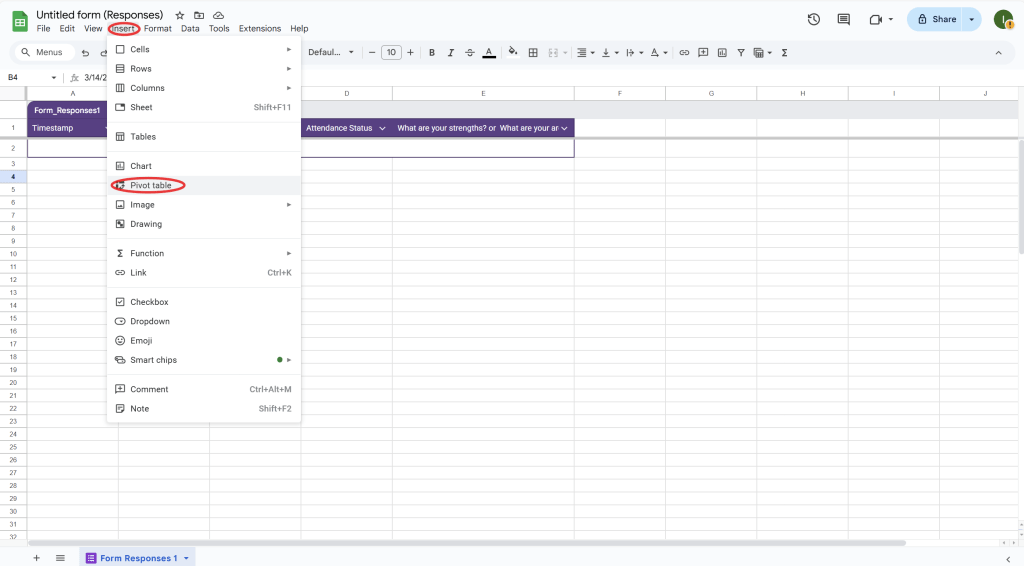Click the Bold formatting icon

431,52
